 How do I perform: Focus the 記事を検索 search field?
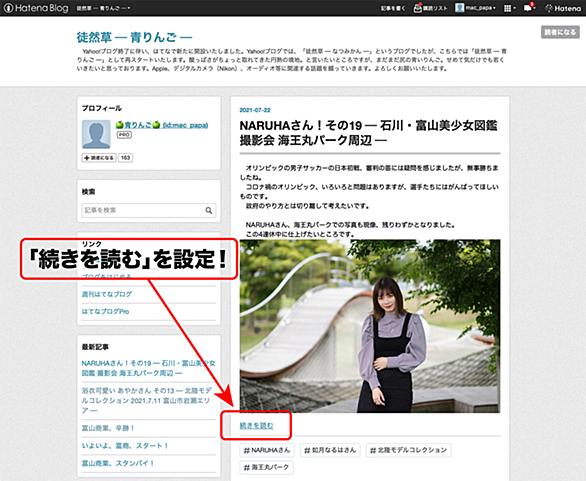149,210
